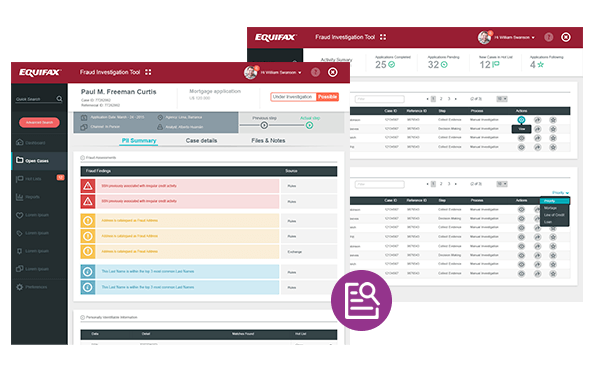Screen dimensions: 595x365
Task: Click Filter input above upper table
Action: click(379, 99)
